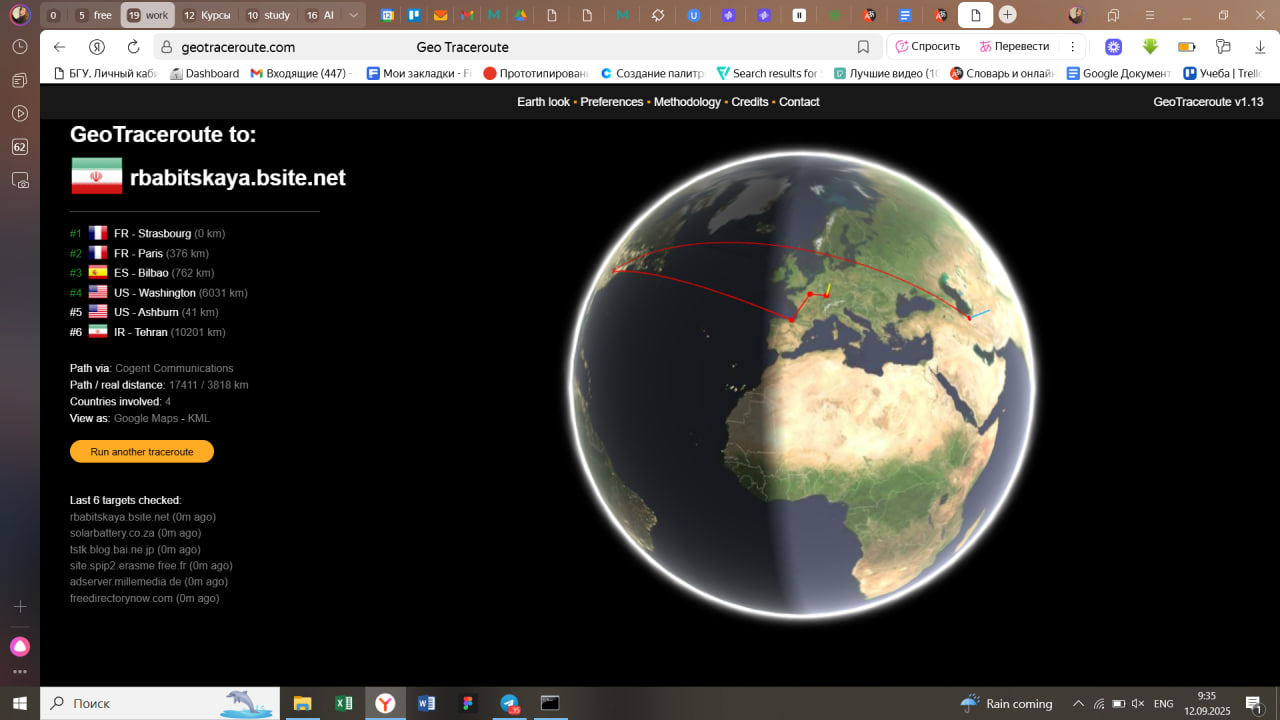The width and height of the screenshot is (1280, 720).
Task: Expand the tab groups chevron dropdown
Action: click(353, 15)
